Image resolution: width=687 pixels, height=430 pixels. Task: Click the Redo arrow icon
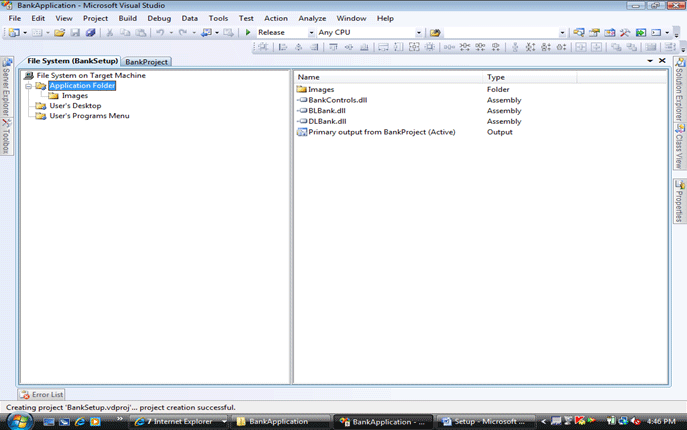(183, 32)
